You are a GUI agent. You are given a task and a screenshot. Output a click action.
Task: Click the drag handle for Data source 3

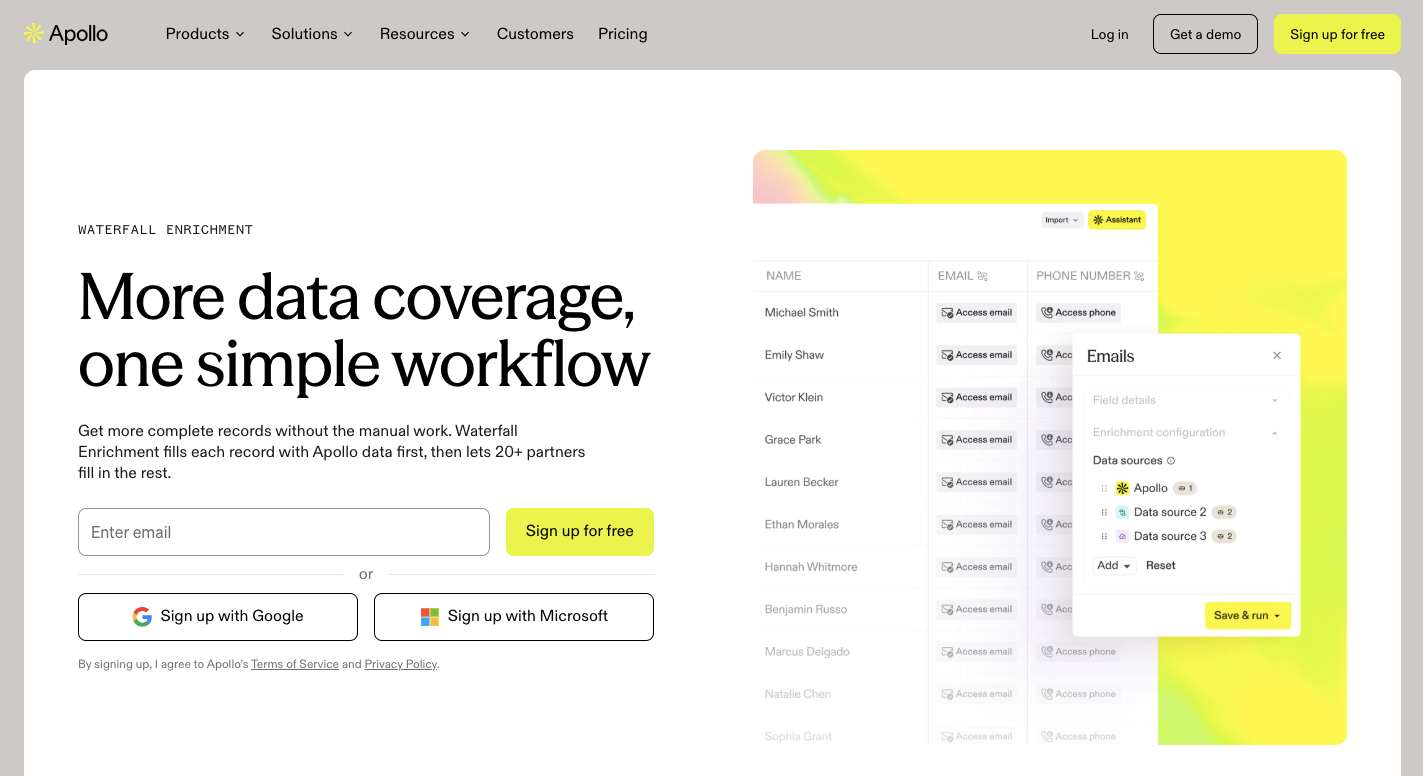coord(1104,536)
